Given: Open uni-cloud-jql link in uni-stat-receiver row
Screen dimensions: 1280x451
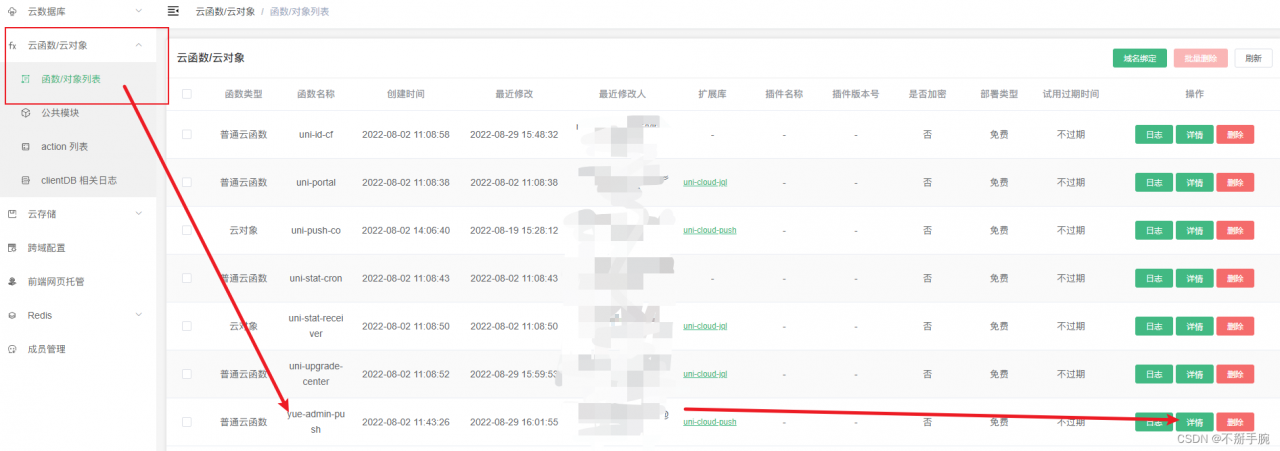Looking at the screenshot, I should [x=705, y=327].
